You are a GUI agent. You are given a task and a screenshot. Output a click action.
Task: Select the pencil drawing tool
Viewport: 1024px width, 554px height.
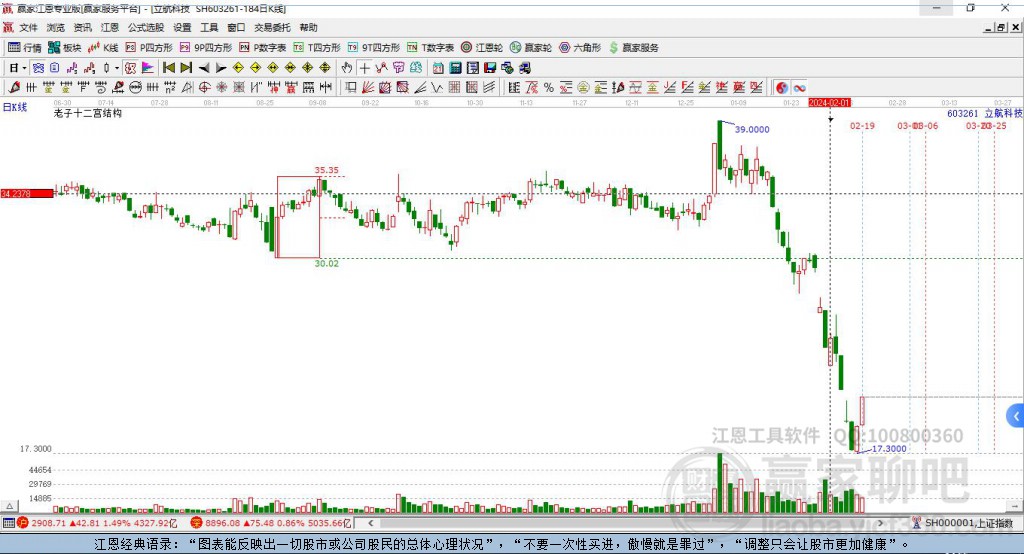click(x=14, y=88)
